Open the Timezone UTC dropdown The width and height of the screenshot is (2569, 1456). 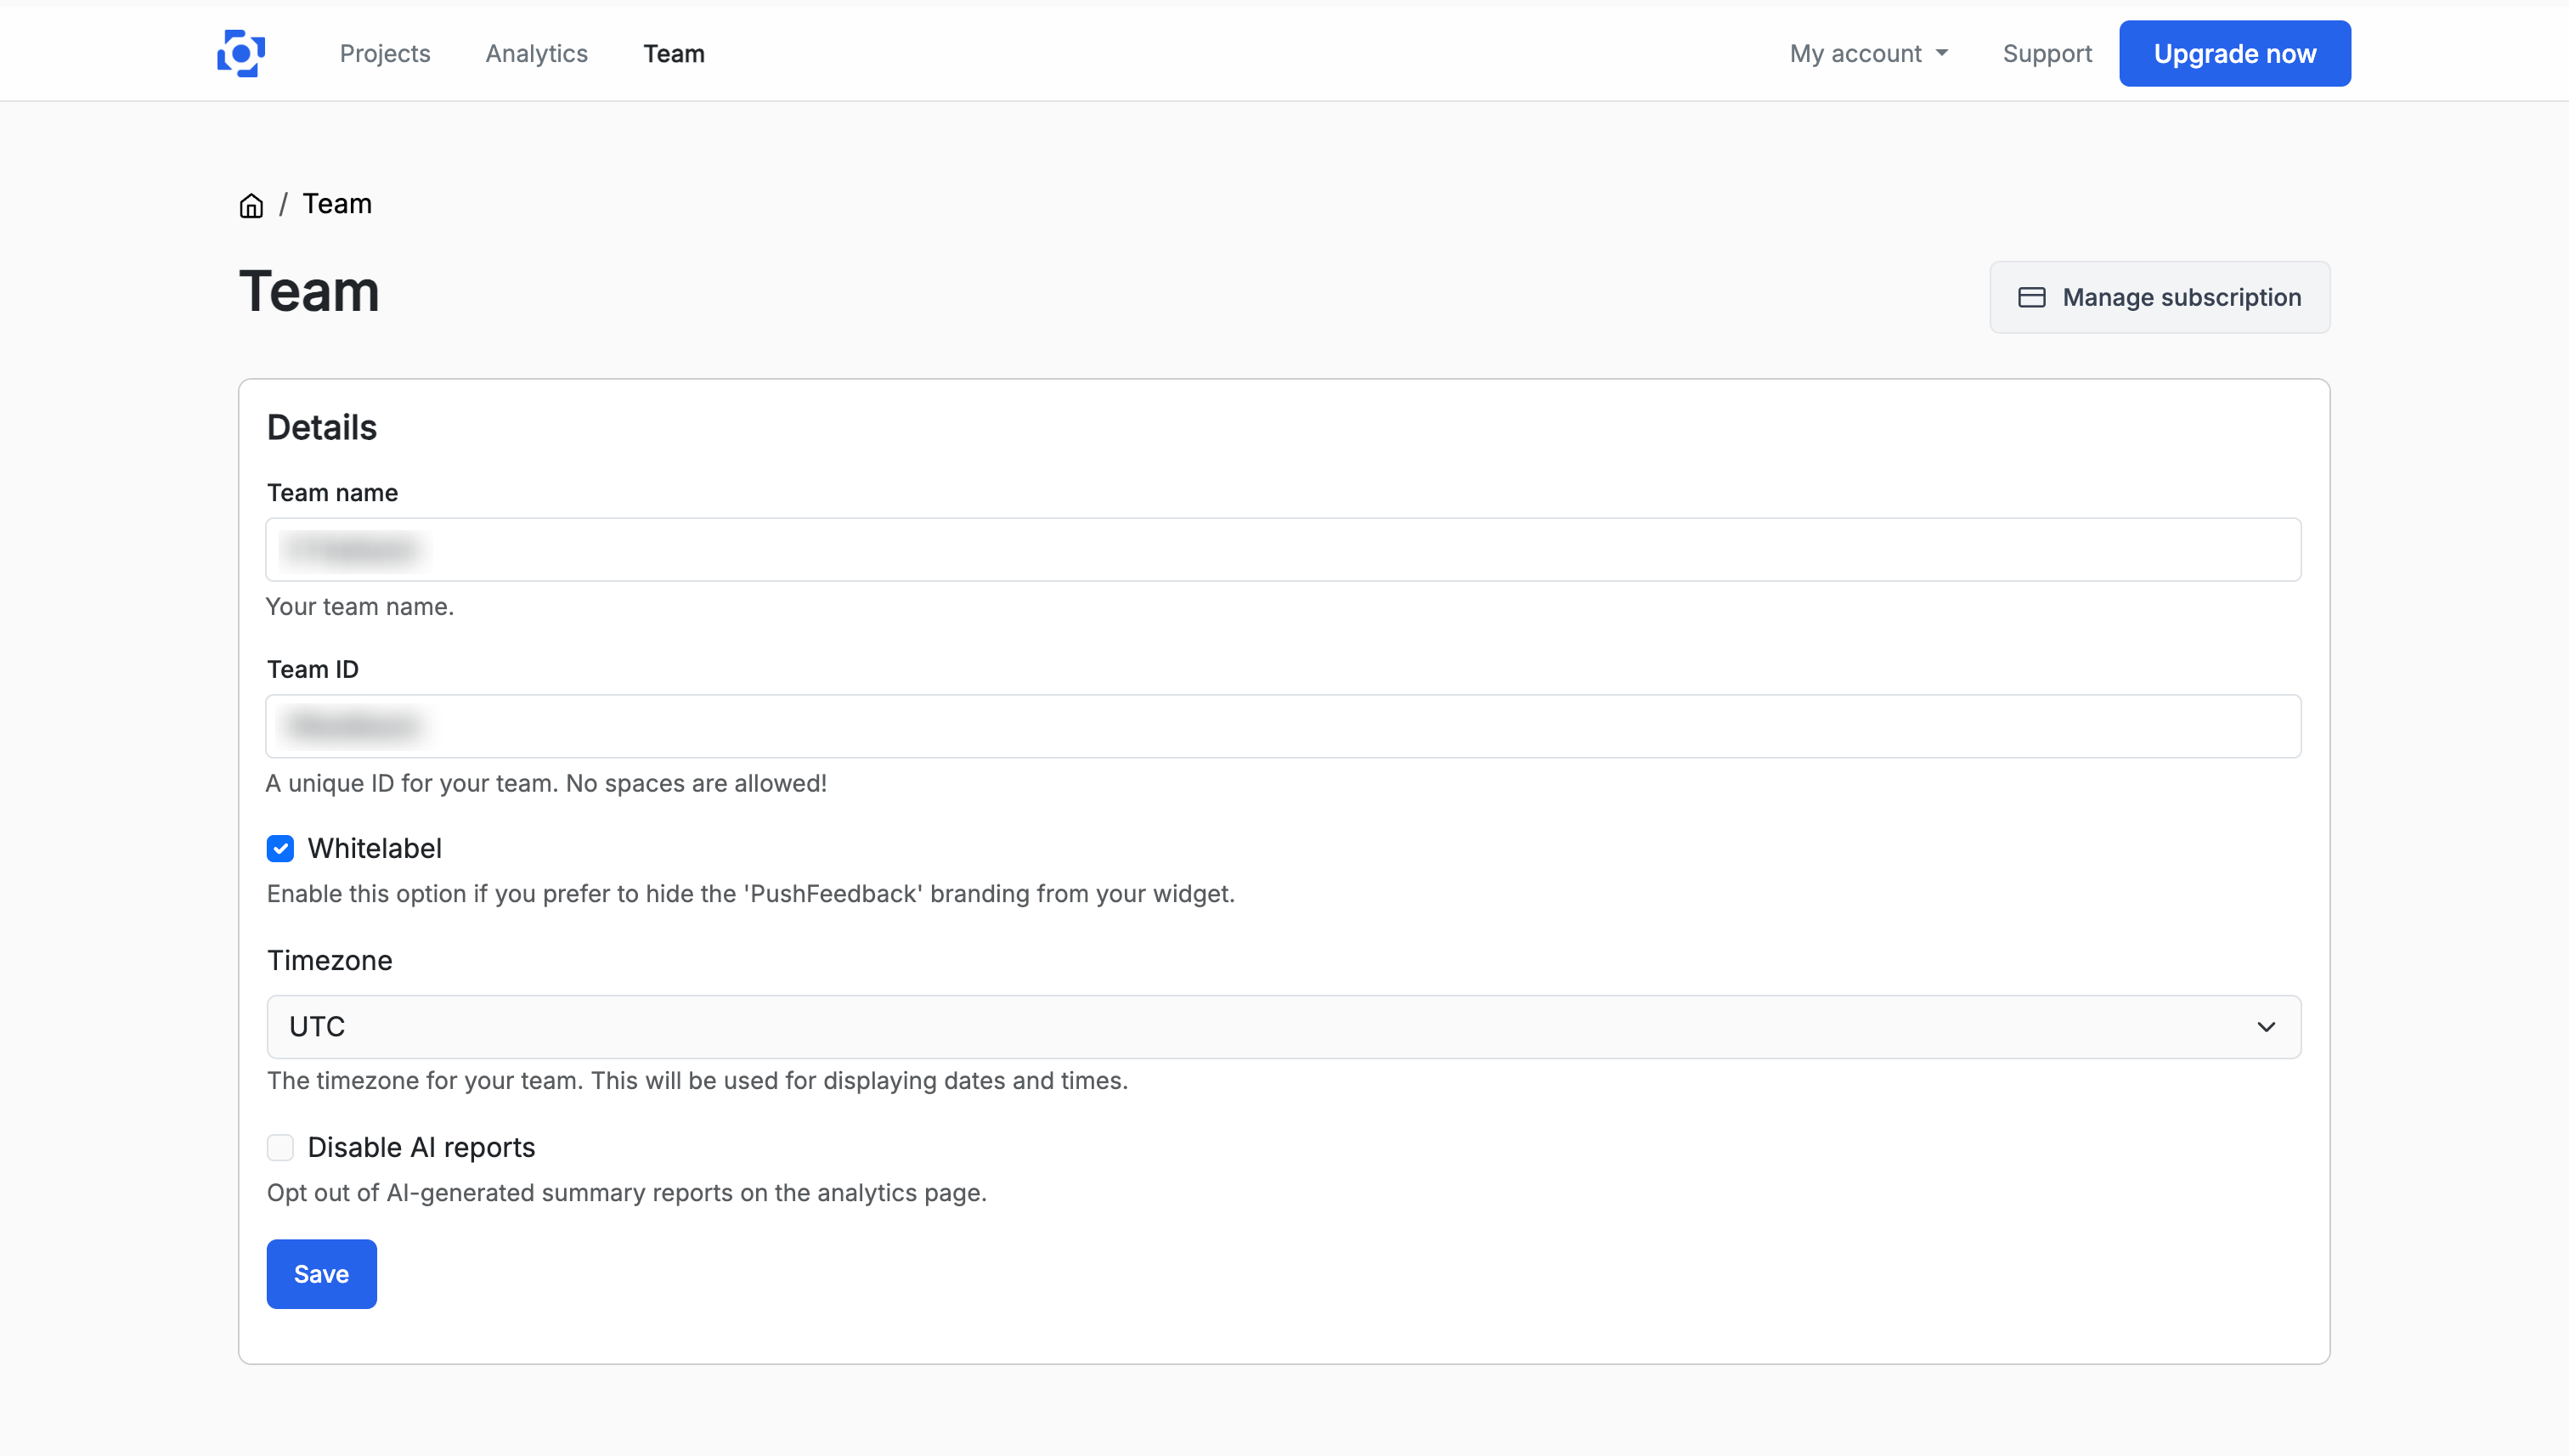[x=1283, y=1026]
